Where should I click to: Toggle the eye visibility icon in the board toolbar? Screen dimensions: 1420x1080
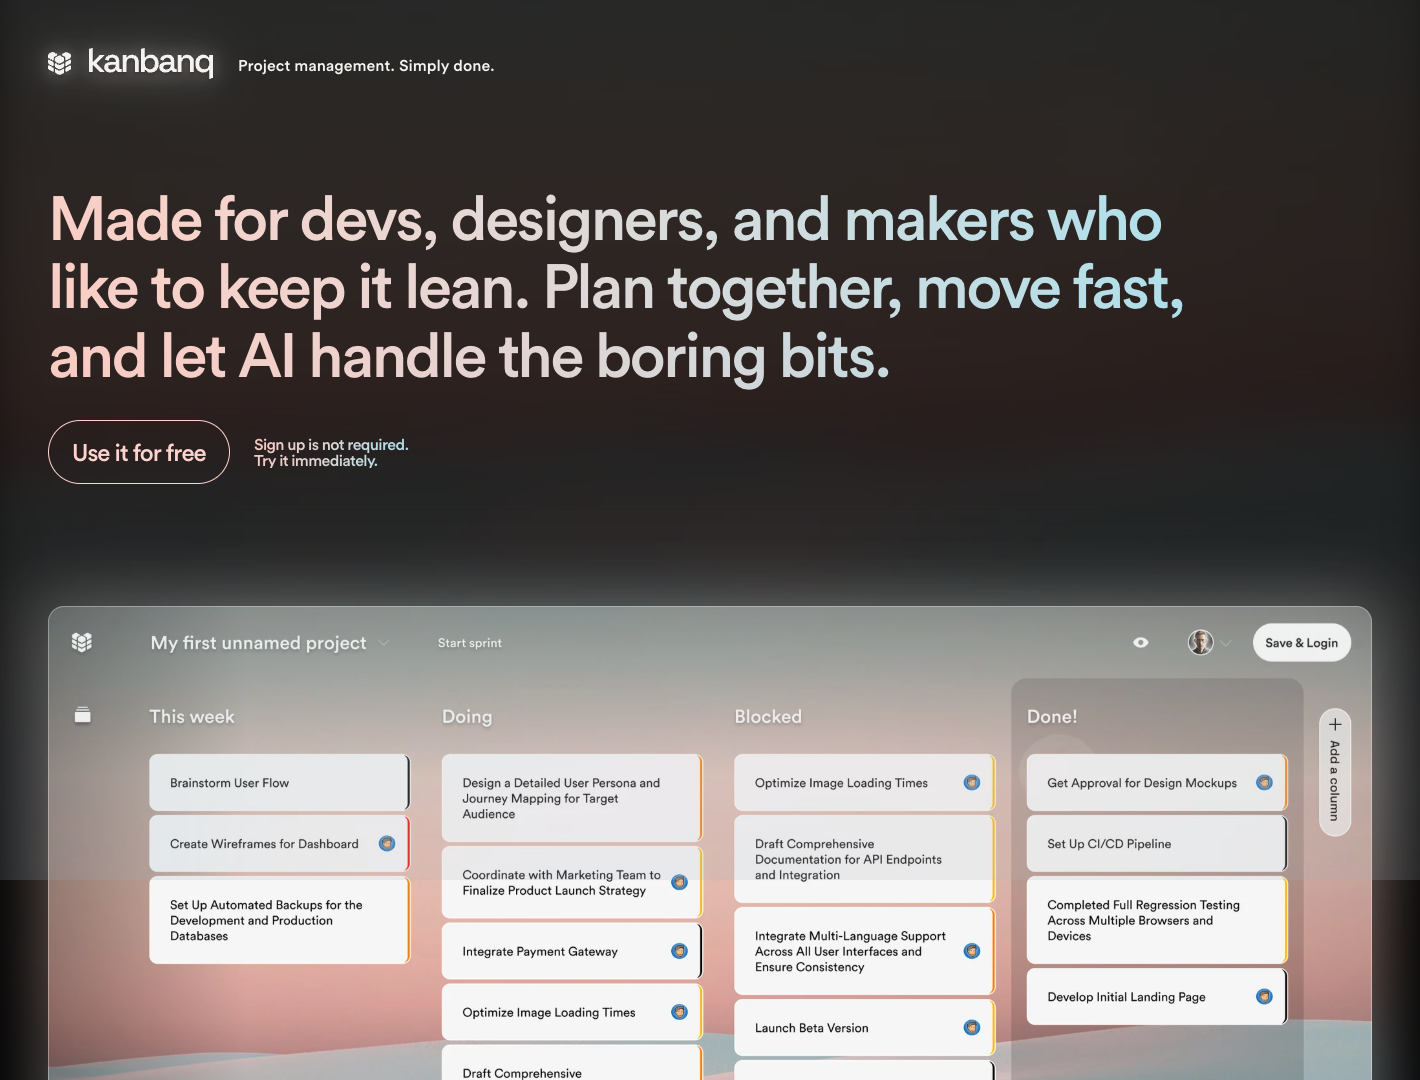1140,642
